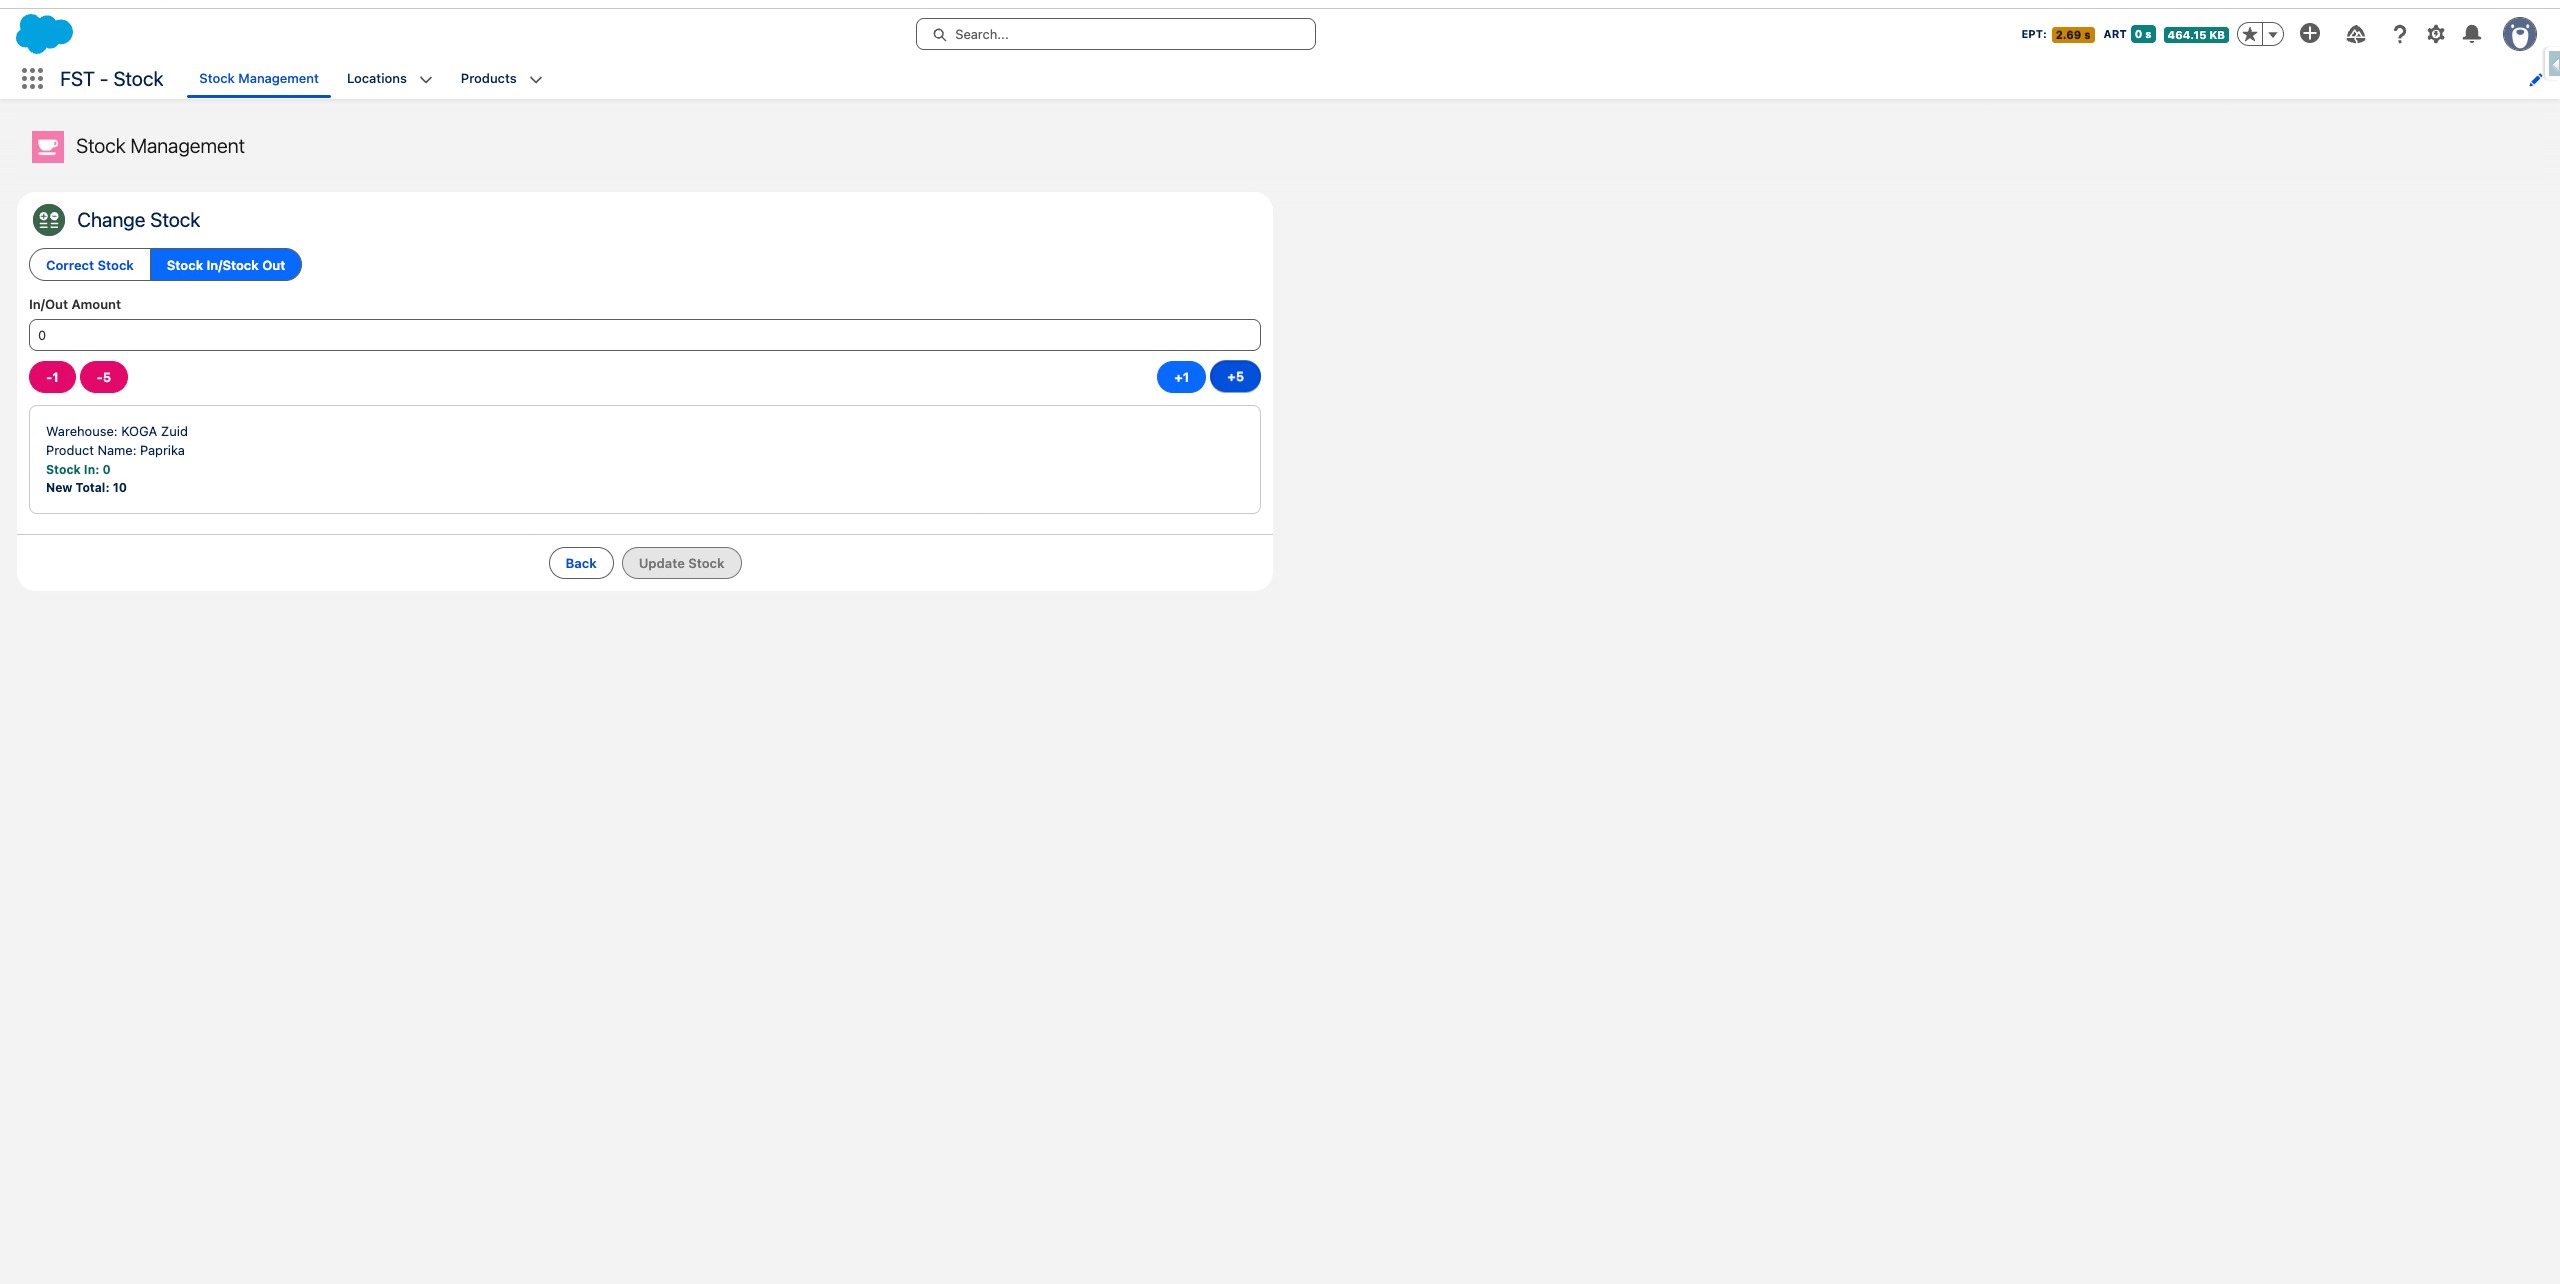This screenshot has height=1284, width=2560.
Task: Click the favorites star icon
Action: pos(2250,34)
